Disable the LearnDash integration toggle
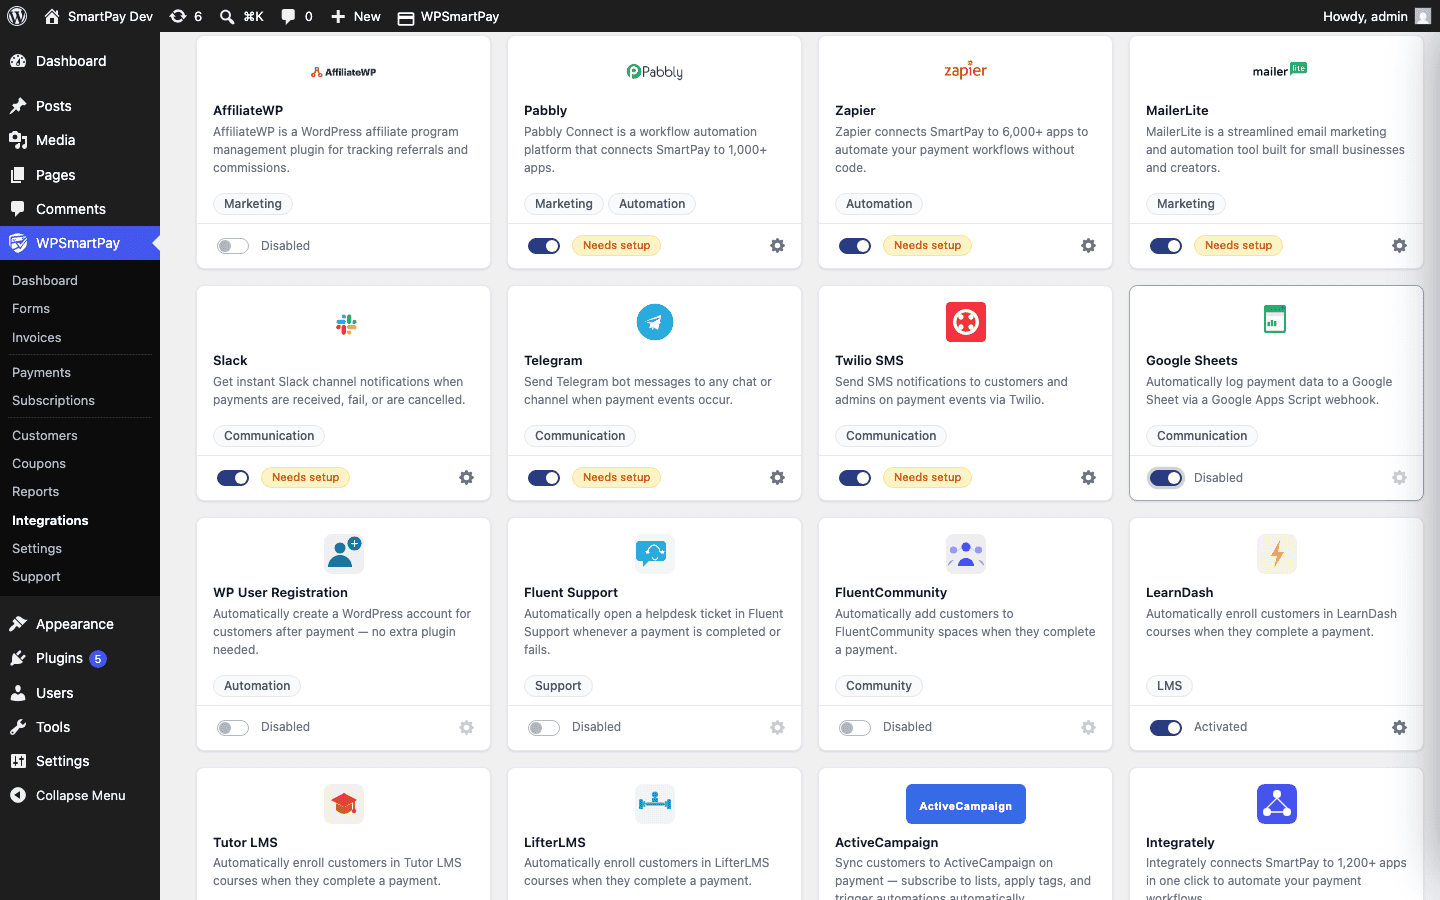This screenshot has width=1440, height=900. 1166,728
